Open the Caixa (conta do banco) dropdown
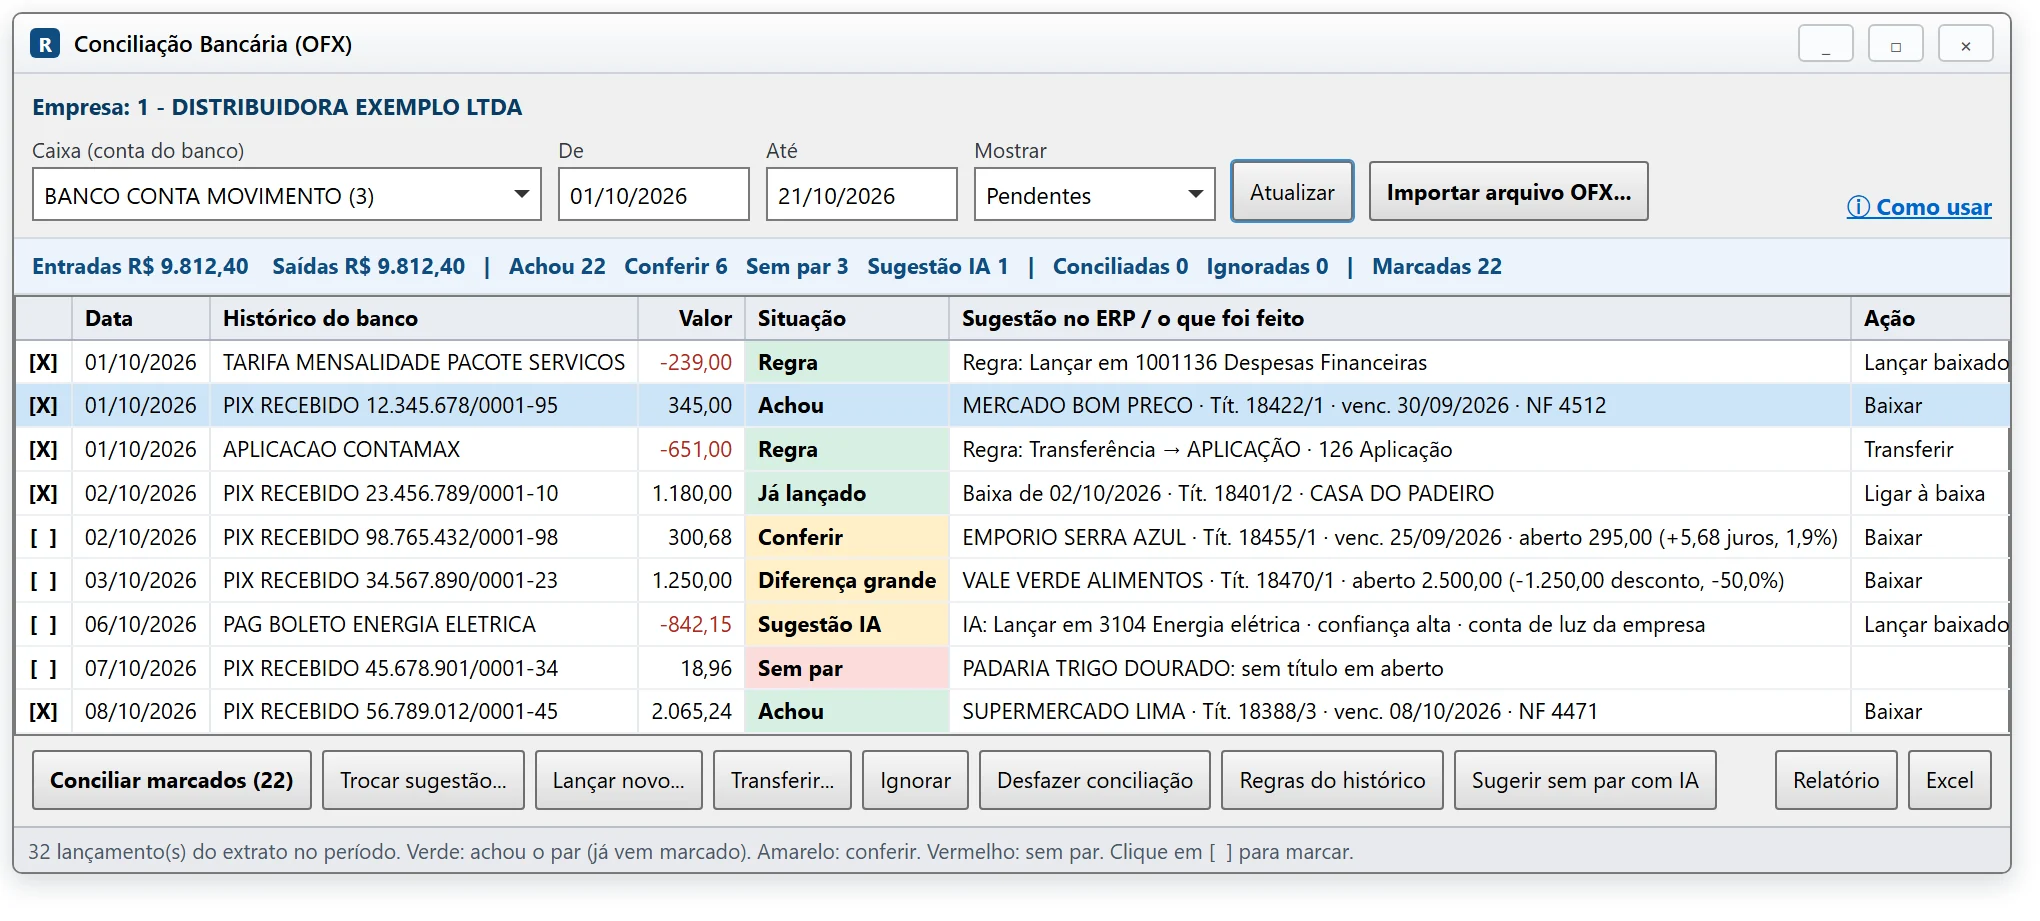This screenshot has width=2040, height=921. pyautogui.click(x=287, y=194)
